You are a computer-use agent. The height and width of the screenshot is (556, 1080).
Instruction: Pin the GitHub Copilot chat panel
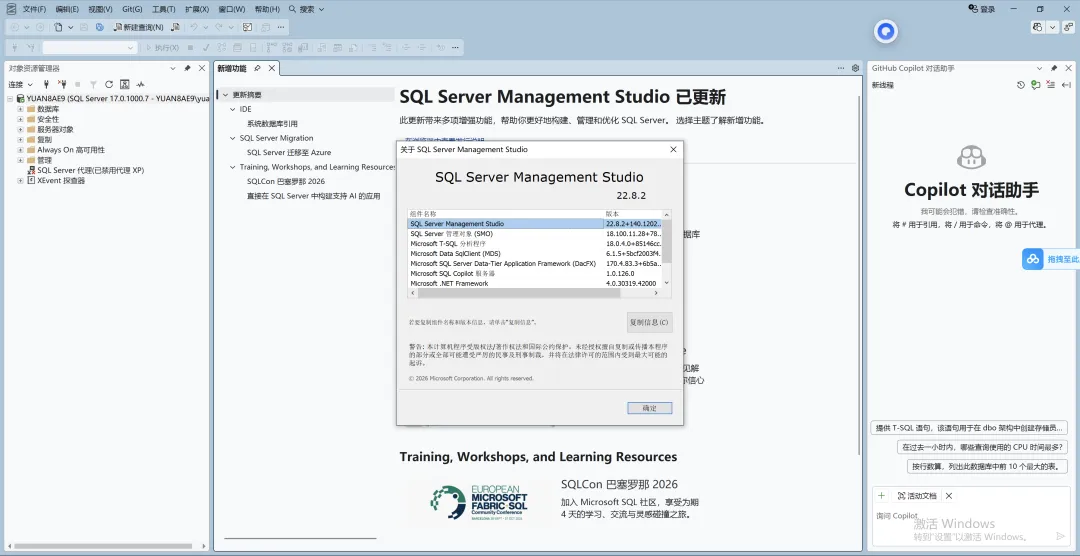point(1054,68)
